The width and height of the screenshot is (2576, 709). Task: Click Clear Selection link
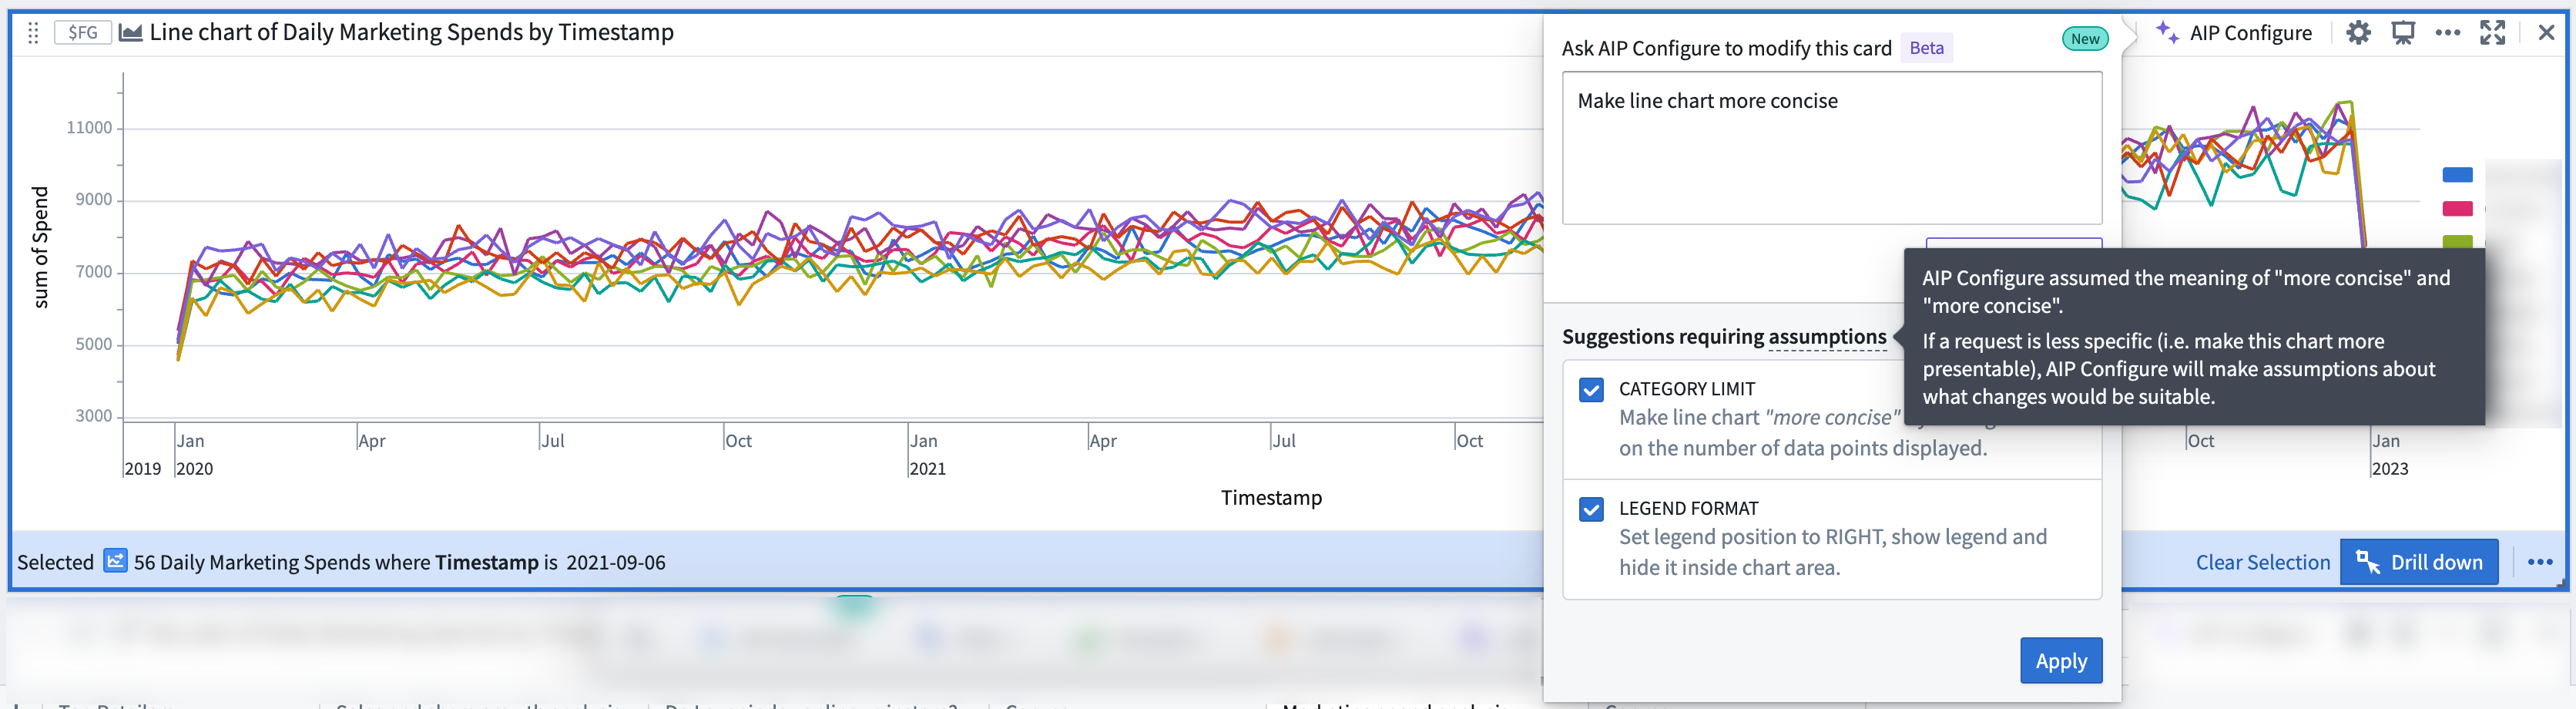[x=2262, y=563]
